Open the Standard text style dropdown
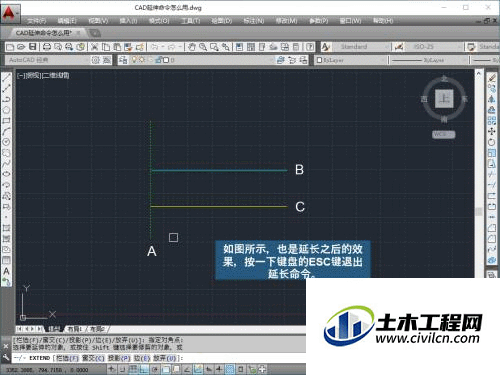 pos(361,47)
